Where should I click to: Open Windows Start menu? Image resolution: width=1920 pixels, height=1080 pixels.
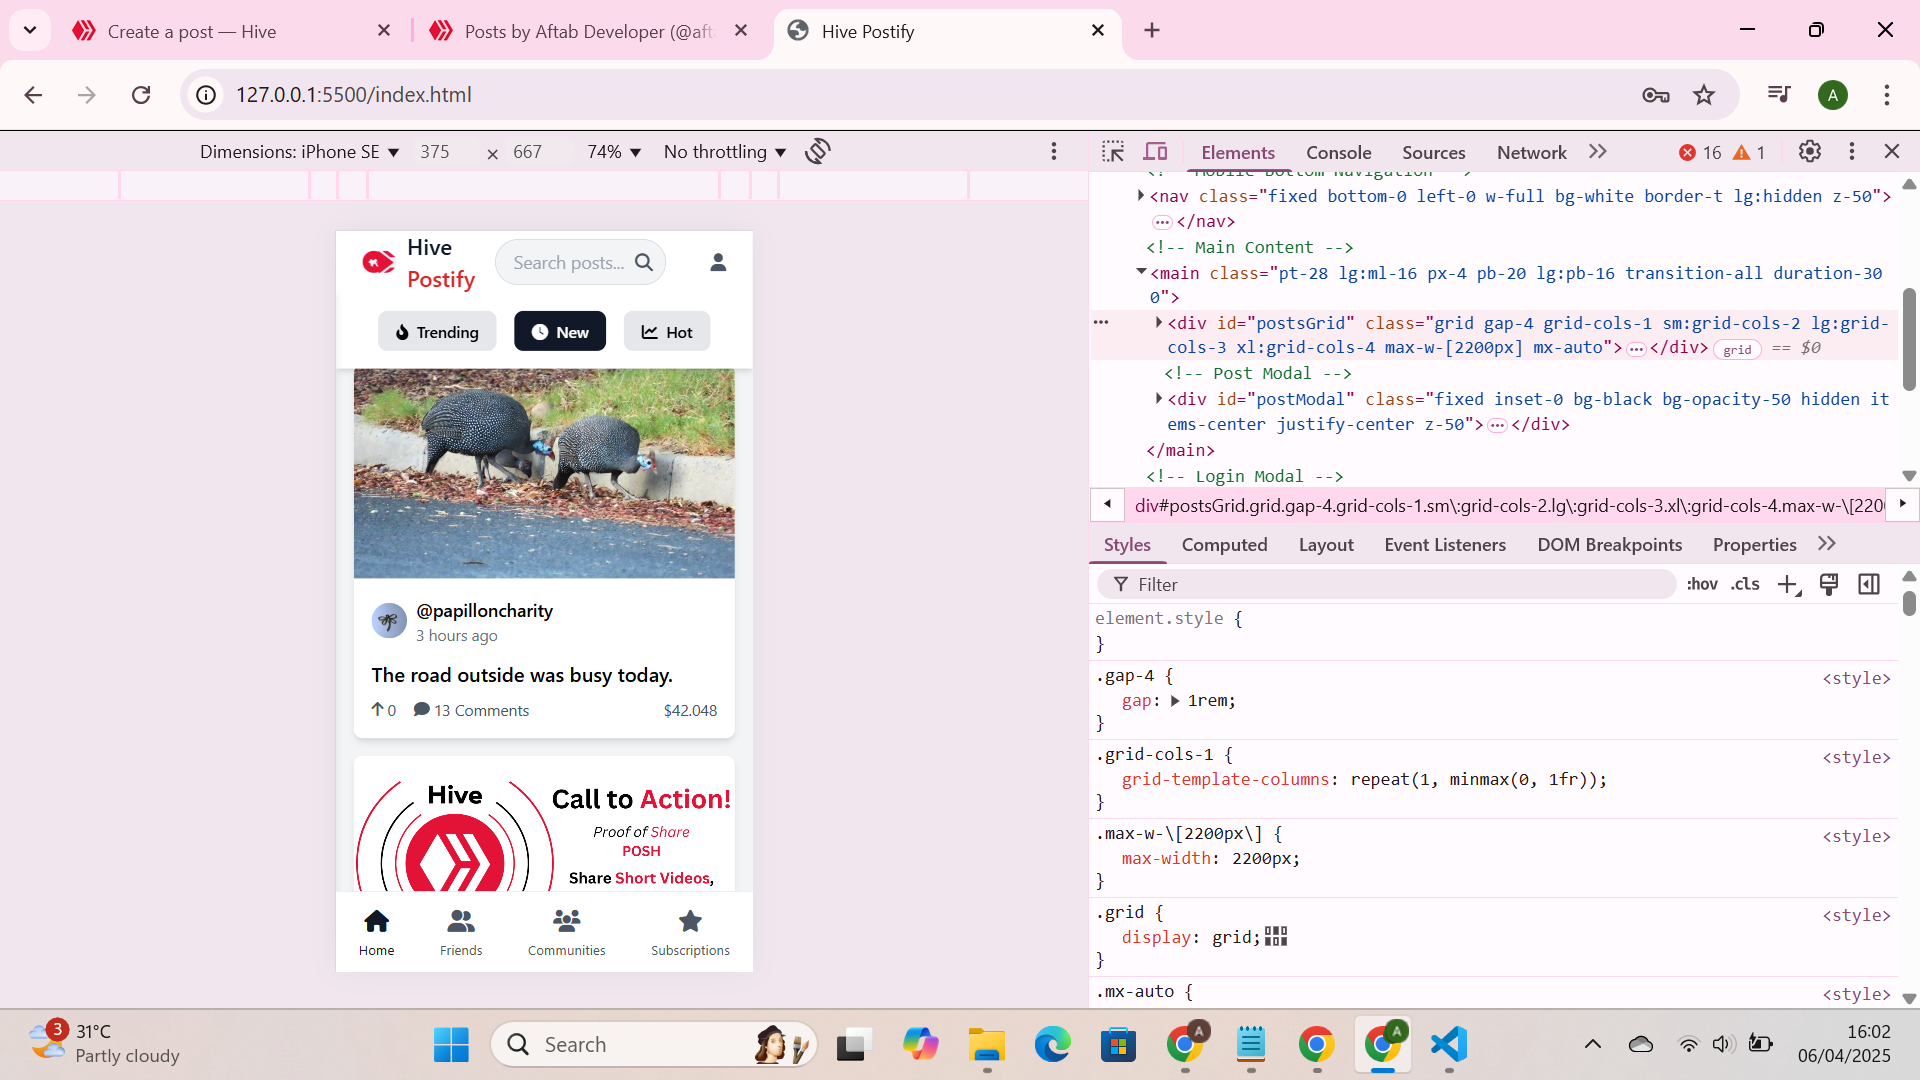451,1045
